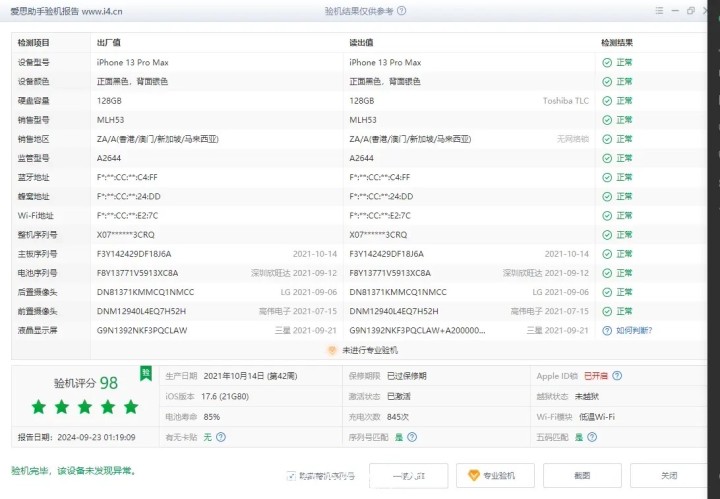The image size is (720, 499).
Task: Click the battery life value 85%
Action: 212,417
